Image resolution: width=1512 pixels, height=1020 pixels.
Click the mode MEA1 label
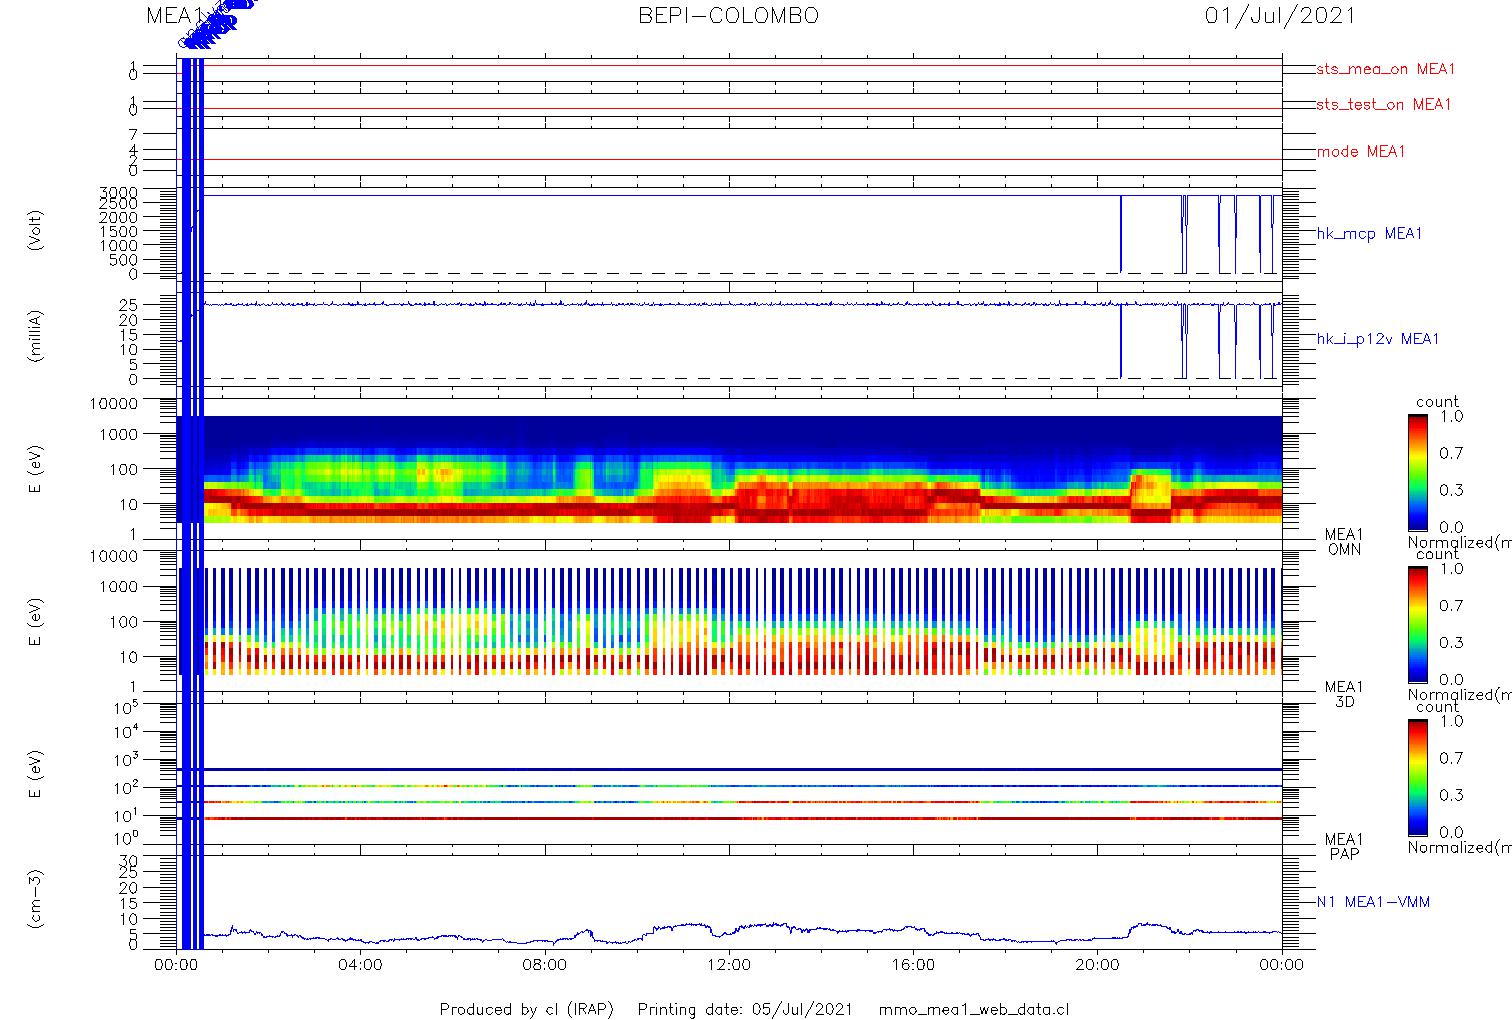(x=1361, y=152)
